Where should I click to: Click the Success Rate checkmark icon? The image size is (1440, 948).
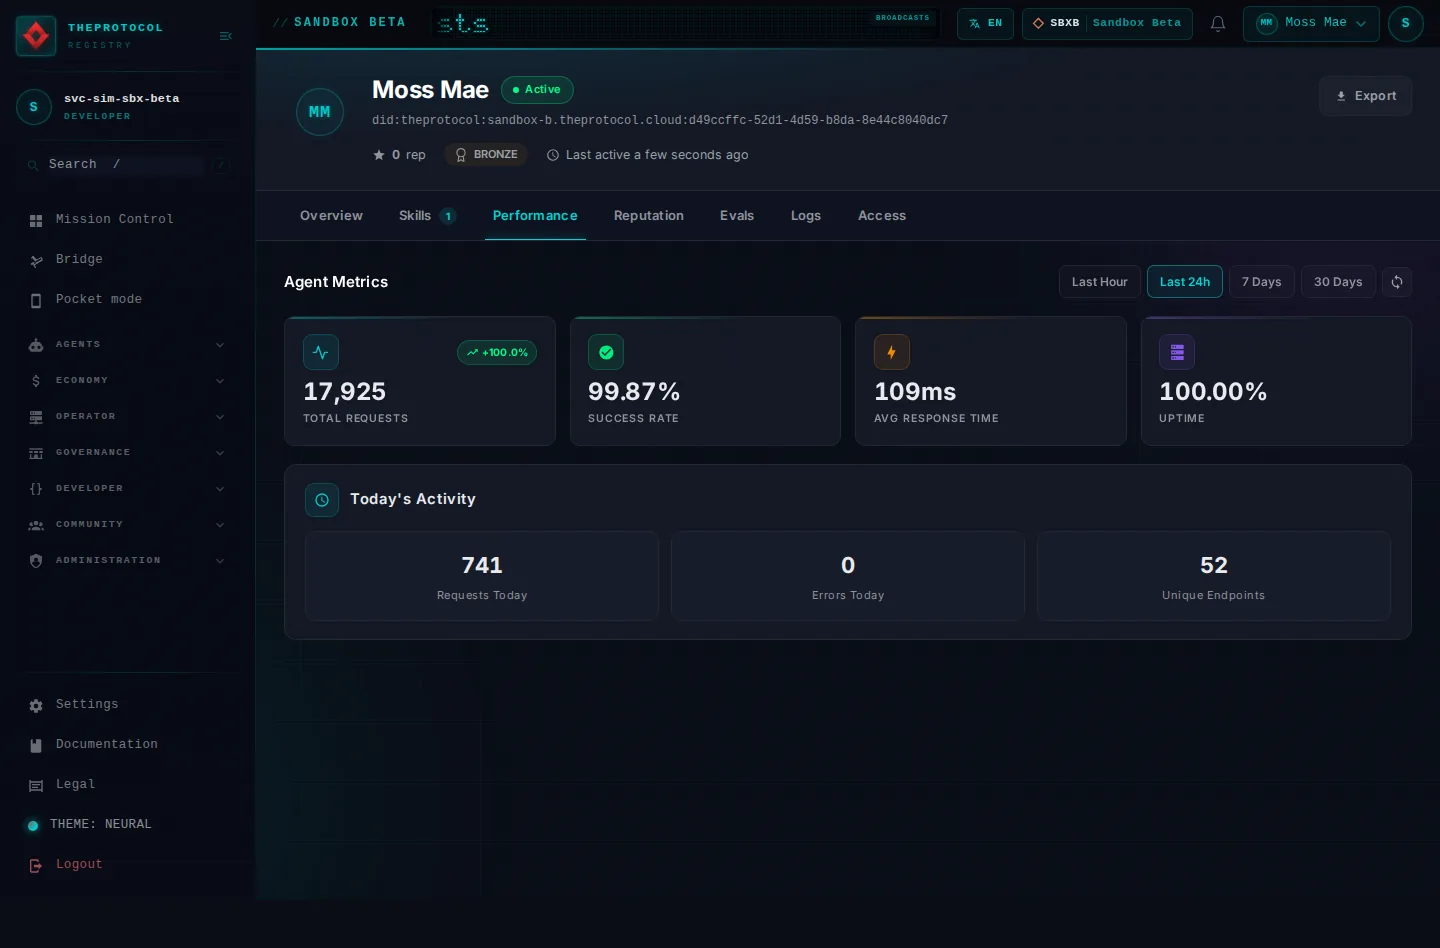point(606,352)
